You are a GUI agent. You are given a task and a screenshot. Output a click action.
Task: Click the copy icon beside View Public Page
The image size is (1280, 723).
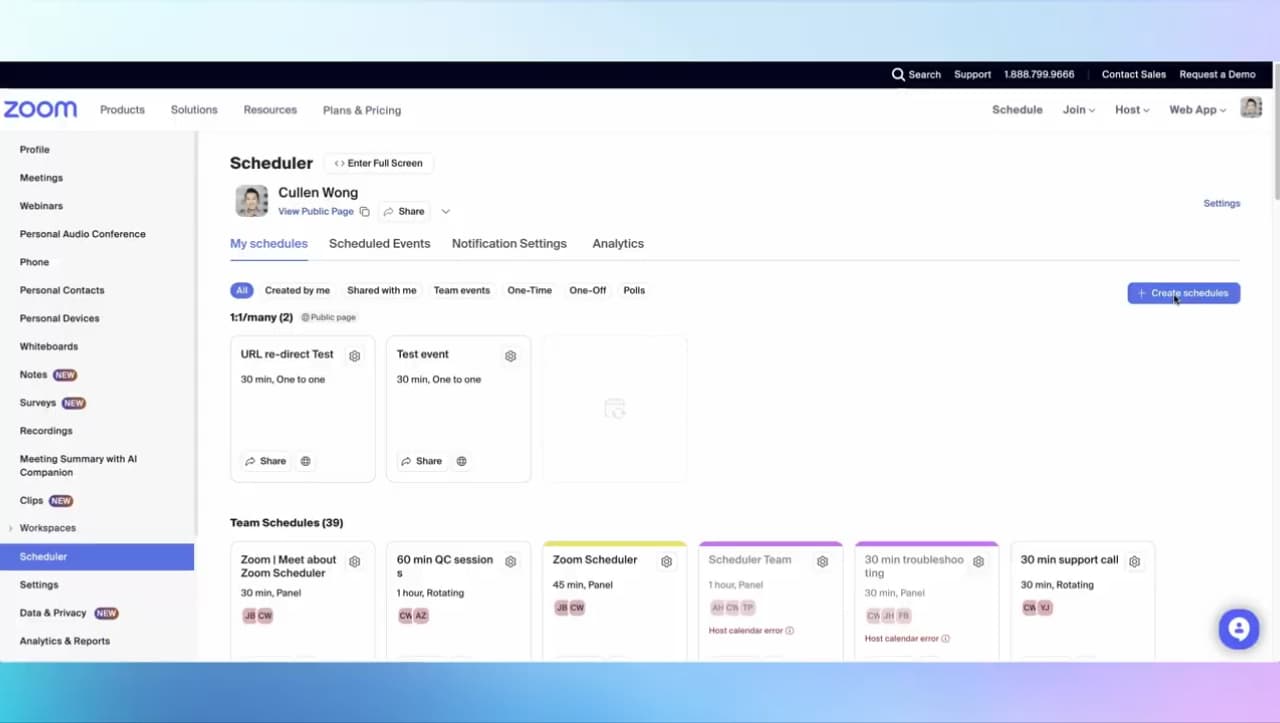365,212
